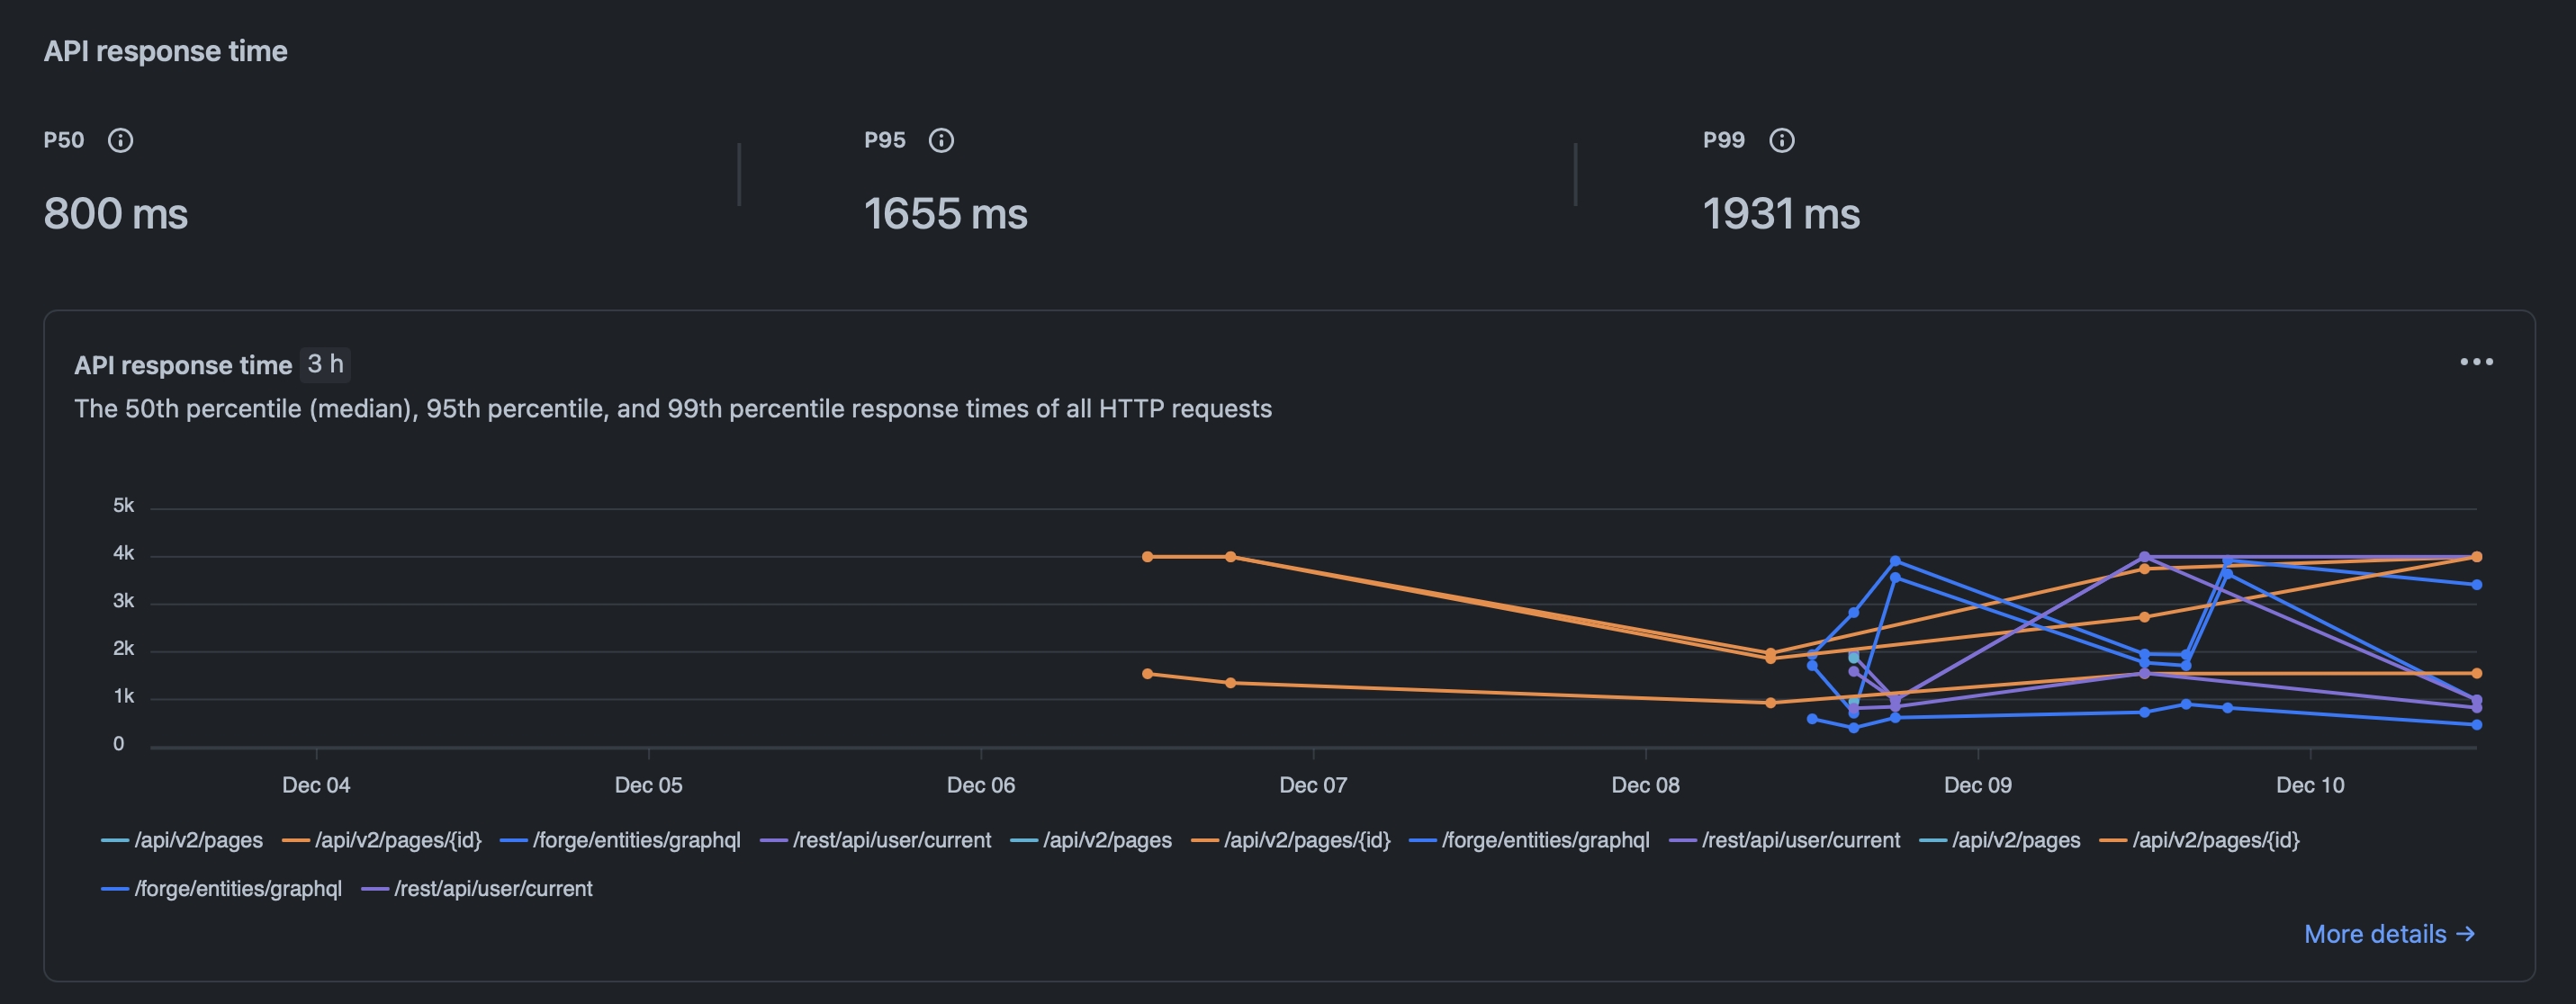Click the lowest blue point at chart's right edge
Image resolution: width=2576 pixels, height=1004 pixels.
click(x=2476, y=724)
